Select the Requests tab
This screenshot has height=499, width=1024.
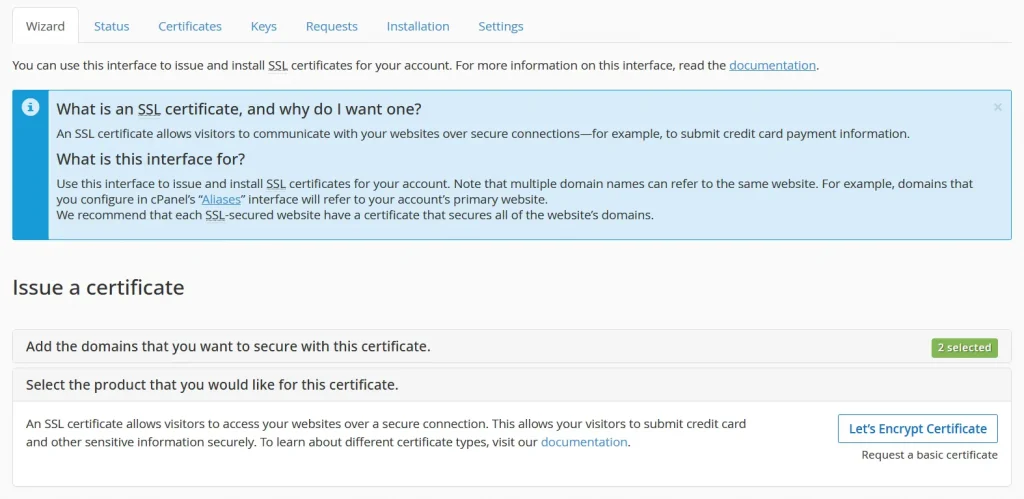pyautogui.click(x=332, y=26)
